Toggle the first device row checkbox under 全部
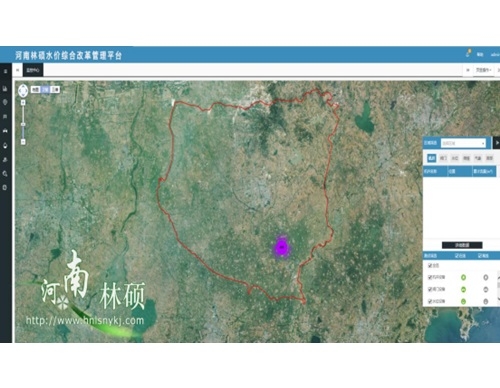Viewport: 500px width, 388px height. click(x=430, y=277)
